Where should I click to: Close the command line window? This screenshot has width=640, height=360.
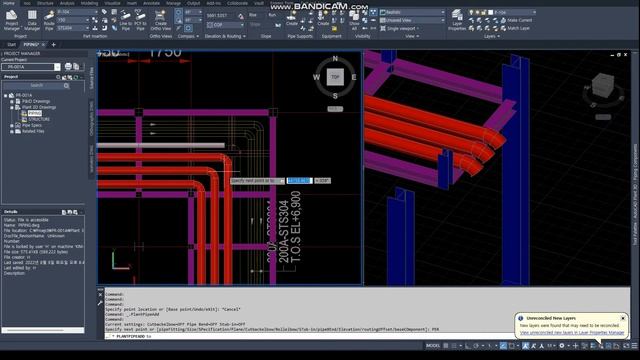point(100,294)
